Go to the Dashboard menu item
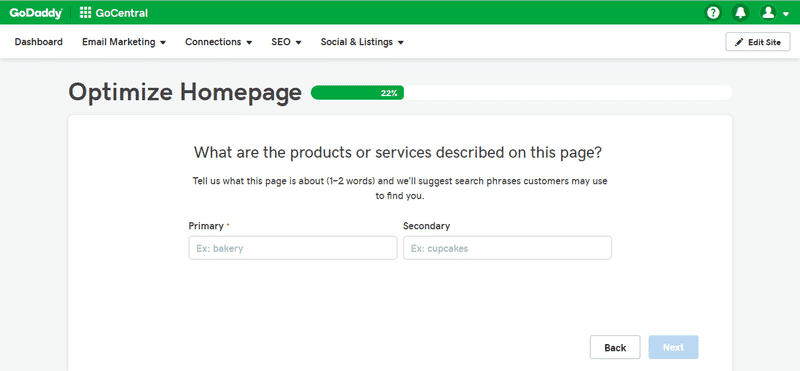 click(x=39, y=42)
